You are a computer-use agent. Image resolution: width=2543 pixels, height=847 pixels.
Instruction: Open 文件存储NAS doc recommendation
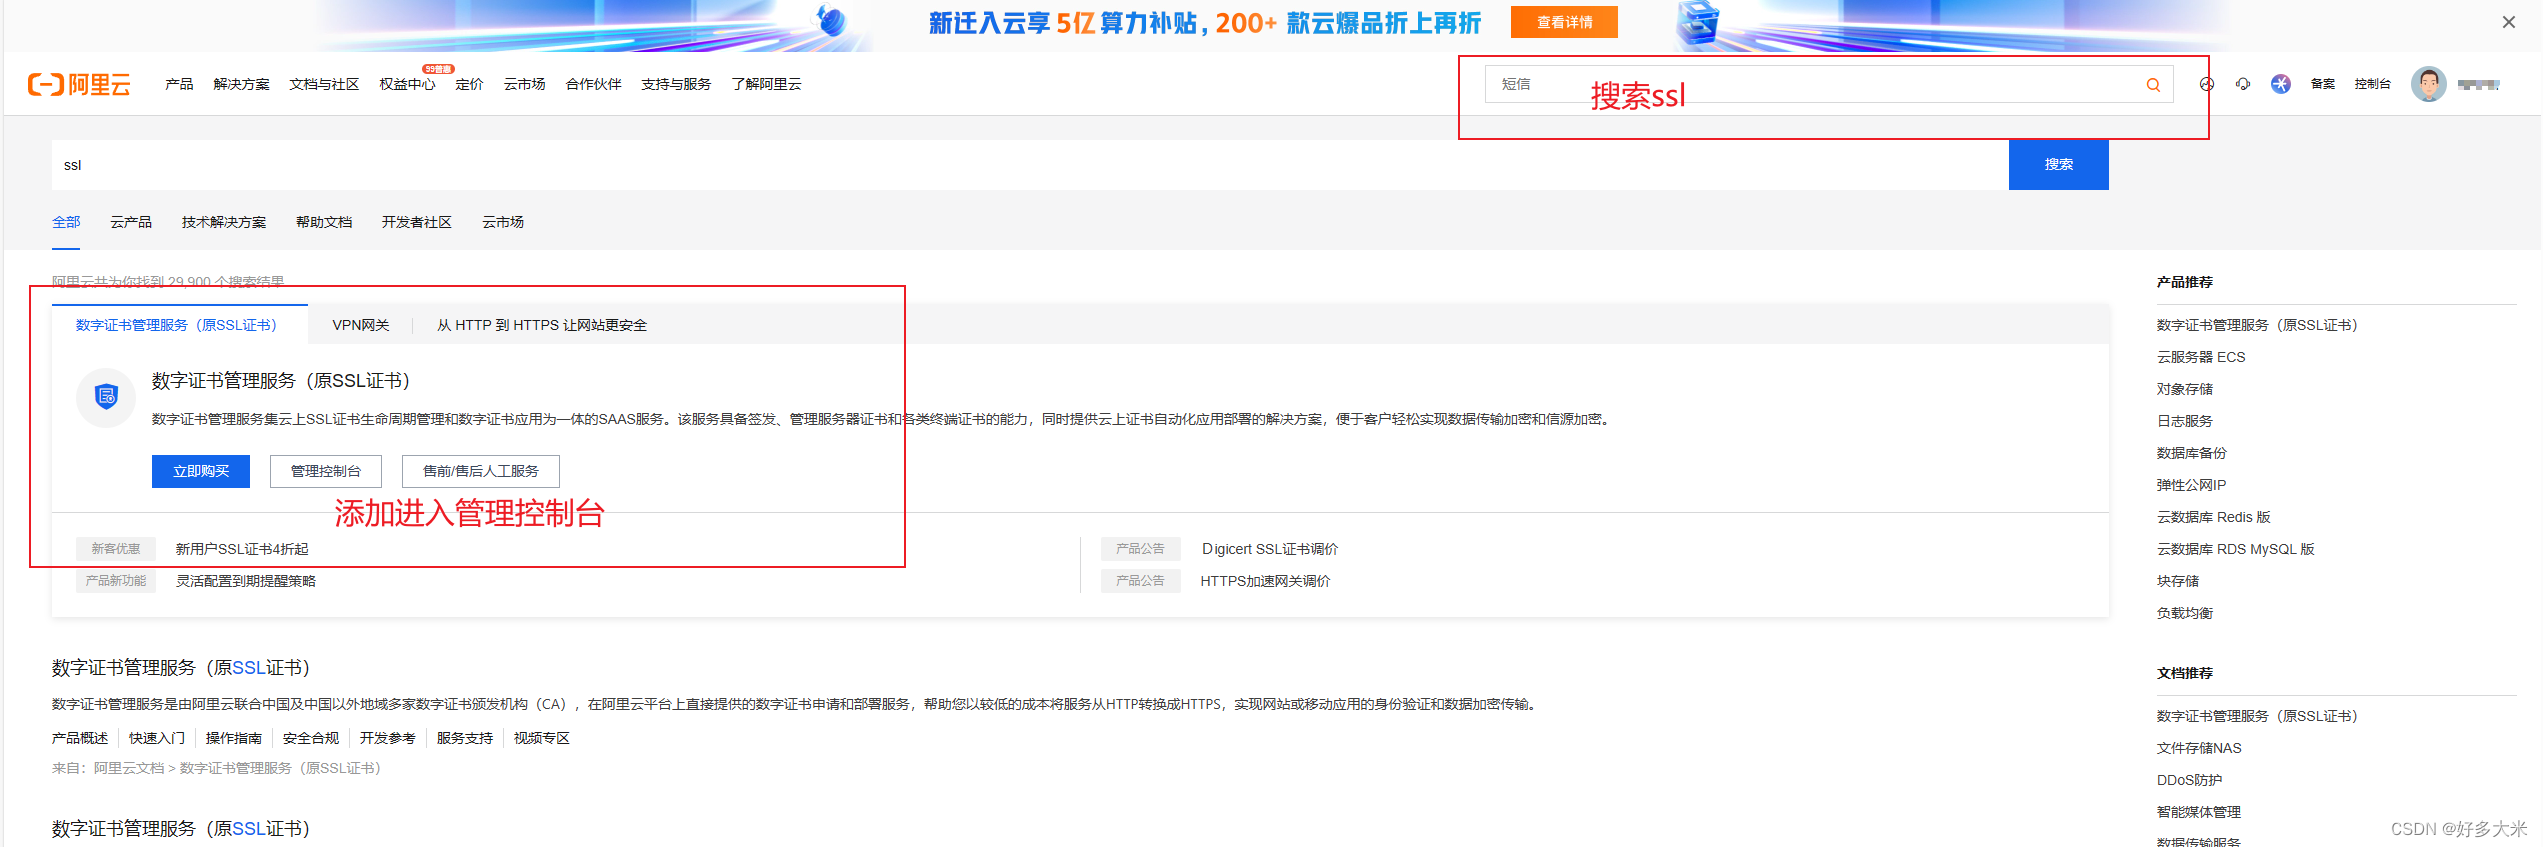click(2199, 748)
